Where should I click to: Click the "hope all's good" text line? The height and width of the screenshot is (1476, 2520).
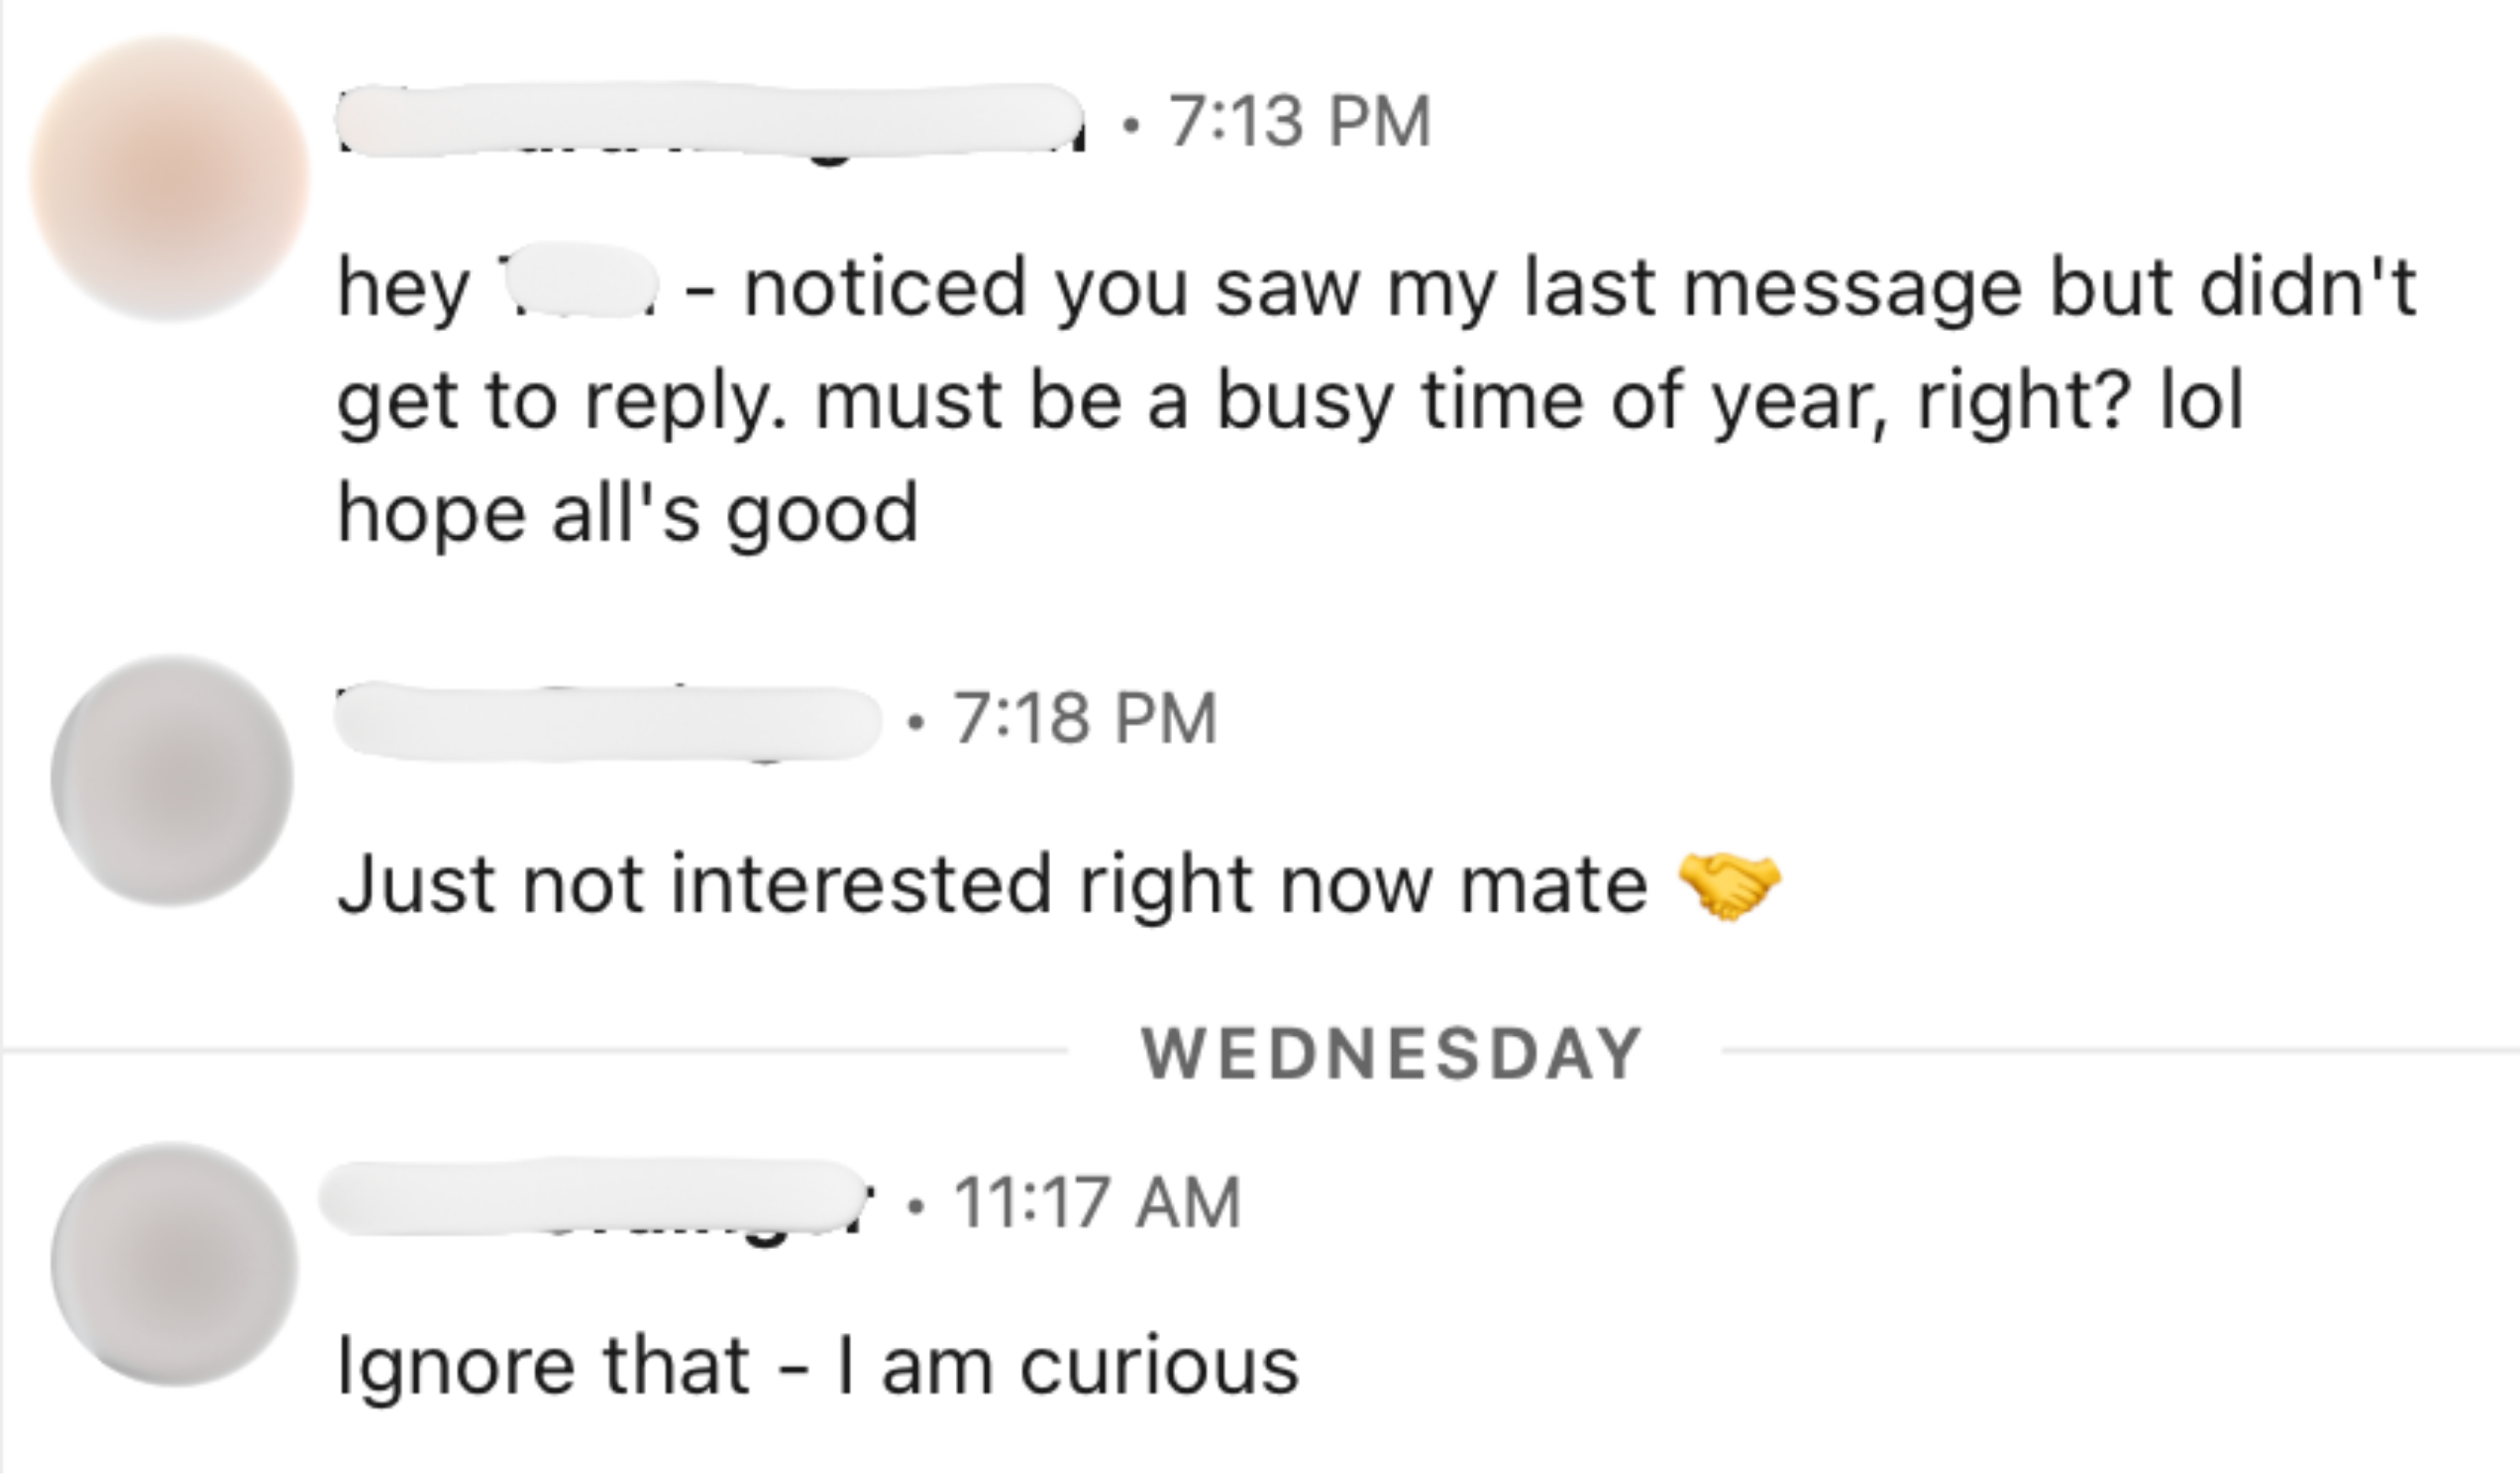[x=627, y=512]
